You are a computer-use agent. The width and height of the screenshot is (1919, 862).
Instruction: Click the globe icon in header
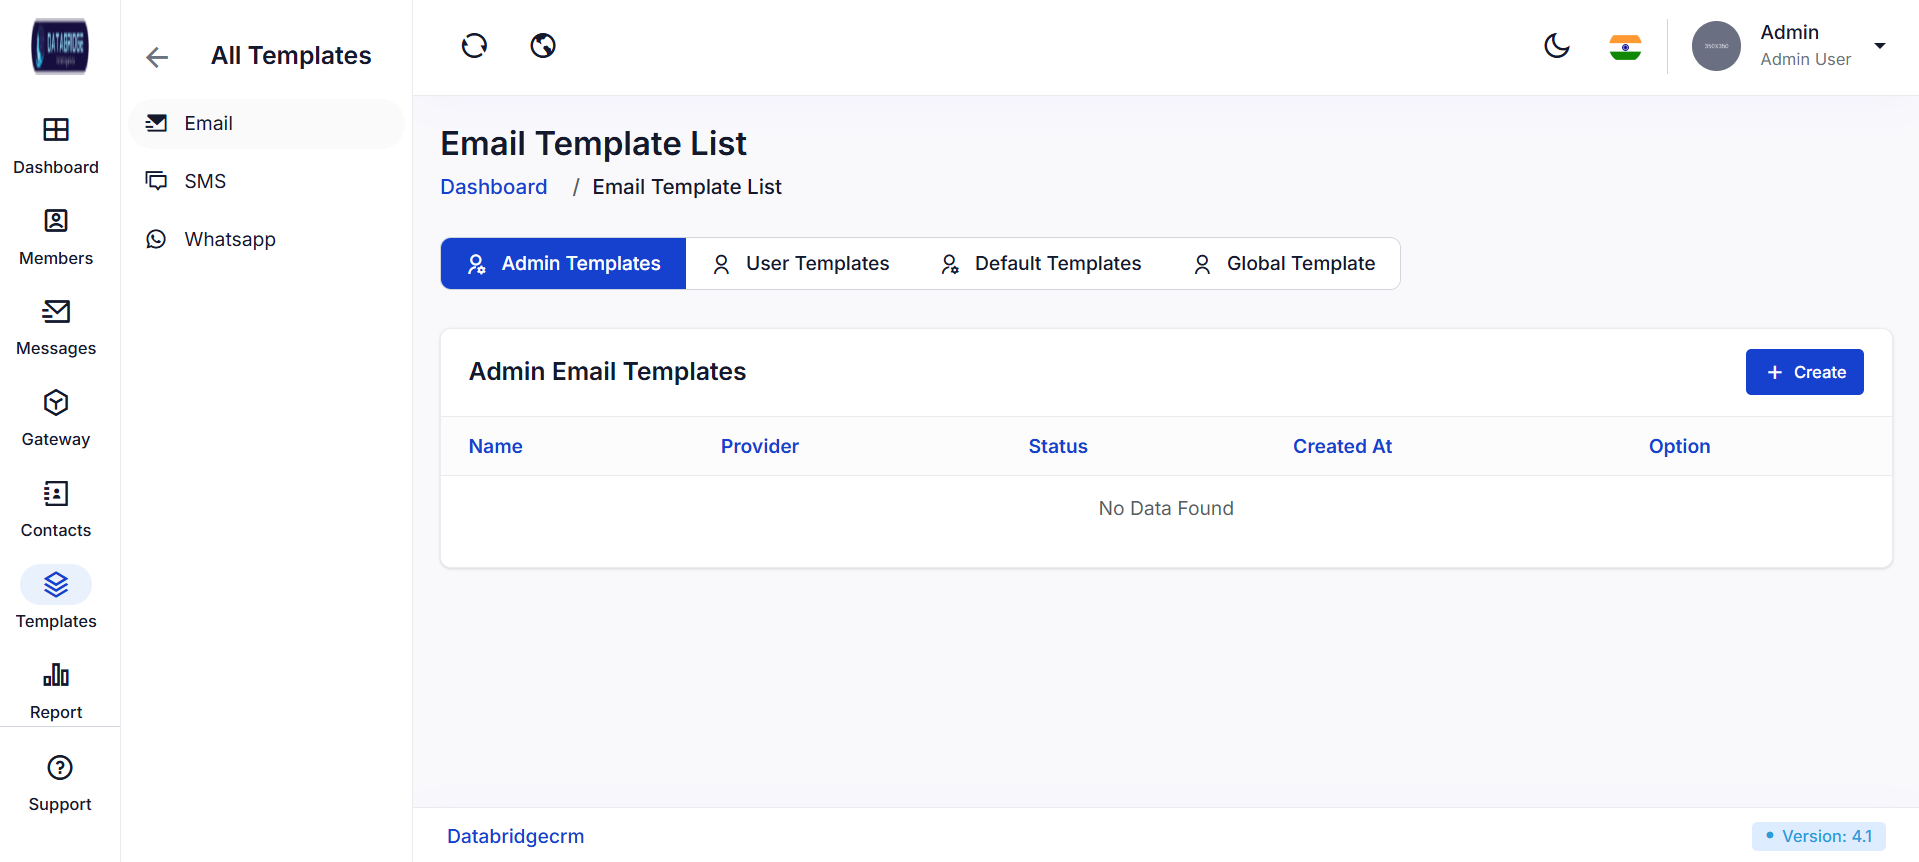pos(543,46)
